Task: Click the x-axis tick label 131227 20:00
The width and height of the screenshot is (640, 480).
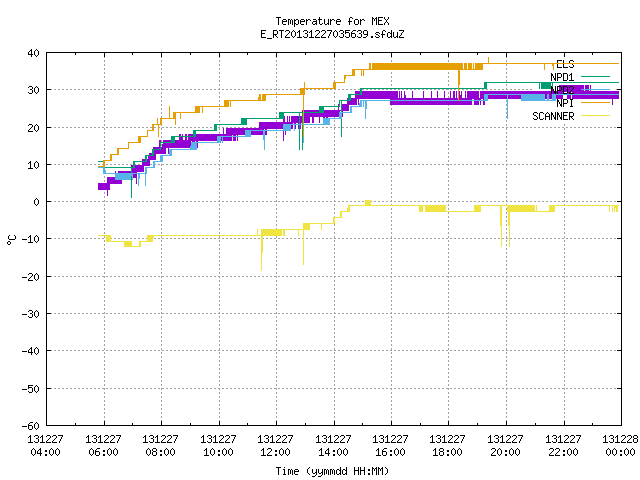Action: click(506, 446)
